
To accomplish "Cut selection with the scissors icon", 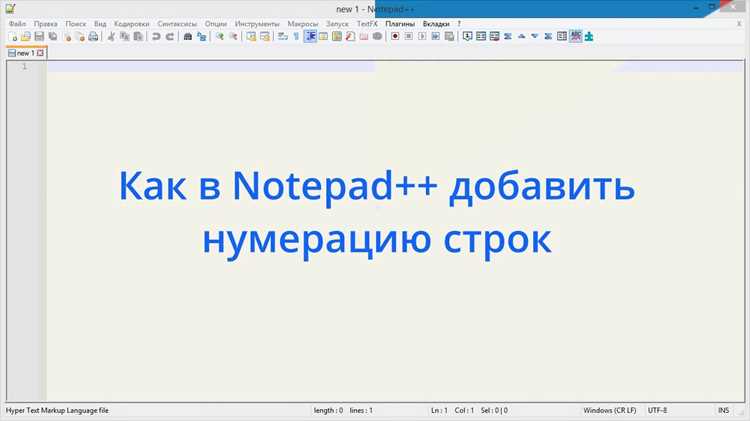I will pyautogui.click(x=111, y=36).
